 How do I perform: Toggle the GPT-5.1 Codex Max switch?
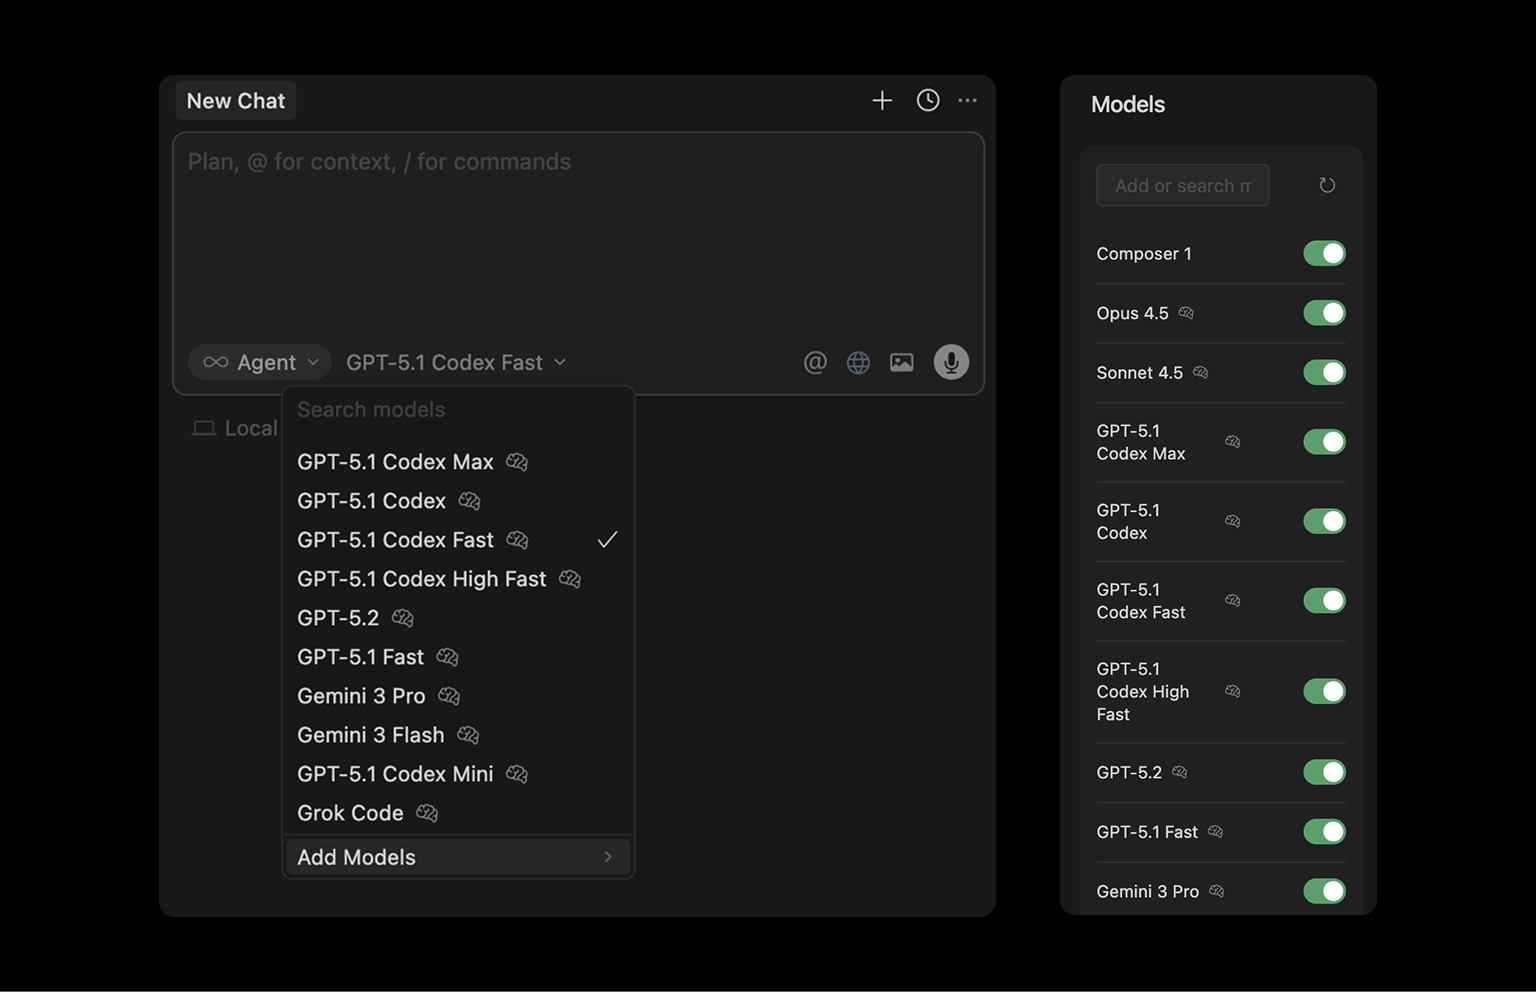pyautogui.click(x=1324, y=442)
